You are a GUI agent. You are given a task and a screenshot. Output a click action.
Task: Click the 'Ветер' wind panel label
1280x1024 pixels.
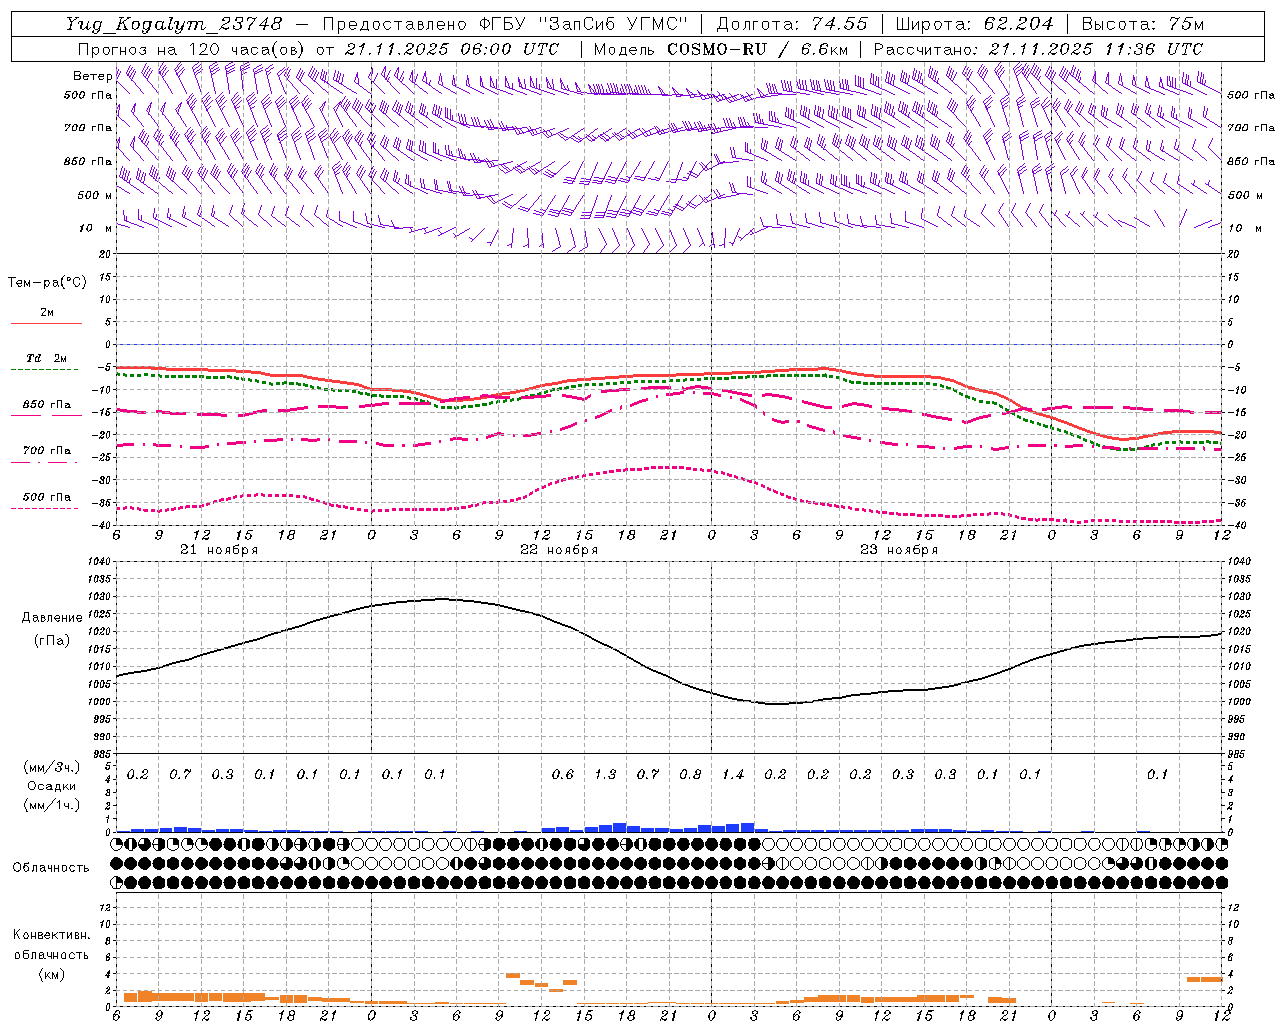coord(93,76)
